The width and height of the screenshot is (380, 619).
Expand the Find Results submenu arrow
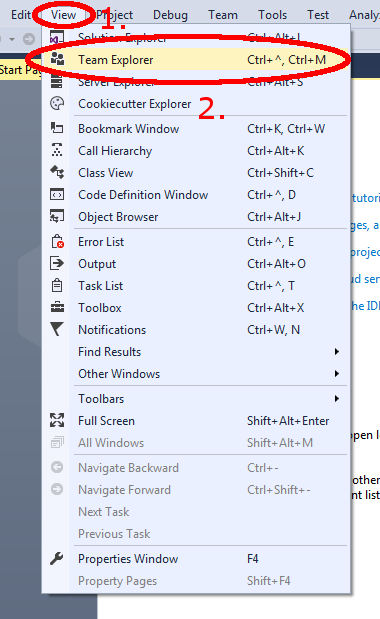coord(337,351)
